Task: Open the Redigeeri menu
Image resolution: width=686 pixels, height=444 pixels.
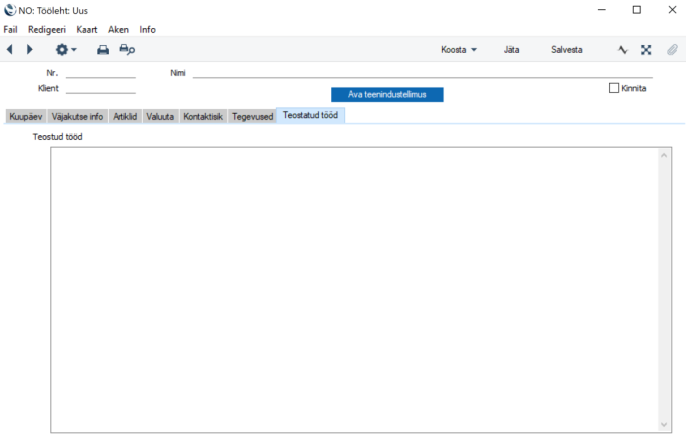Action: pos(47,29)
